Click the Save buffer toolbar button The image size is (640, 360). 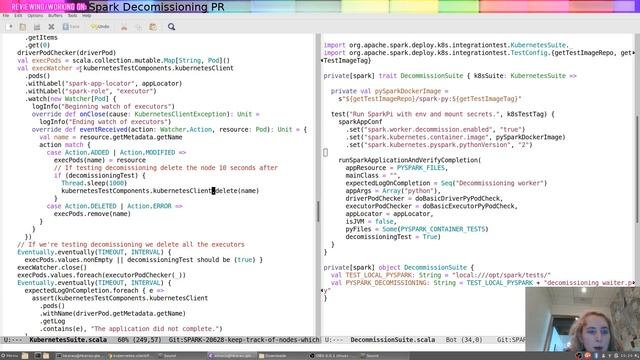pos(71,27)
